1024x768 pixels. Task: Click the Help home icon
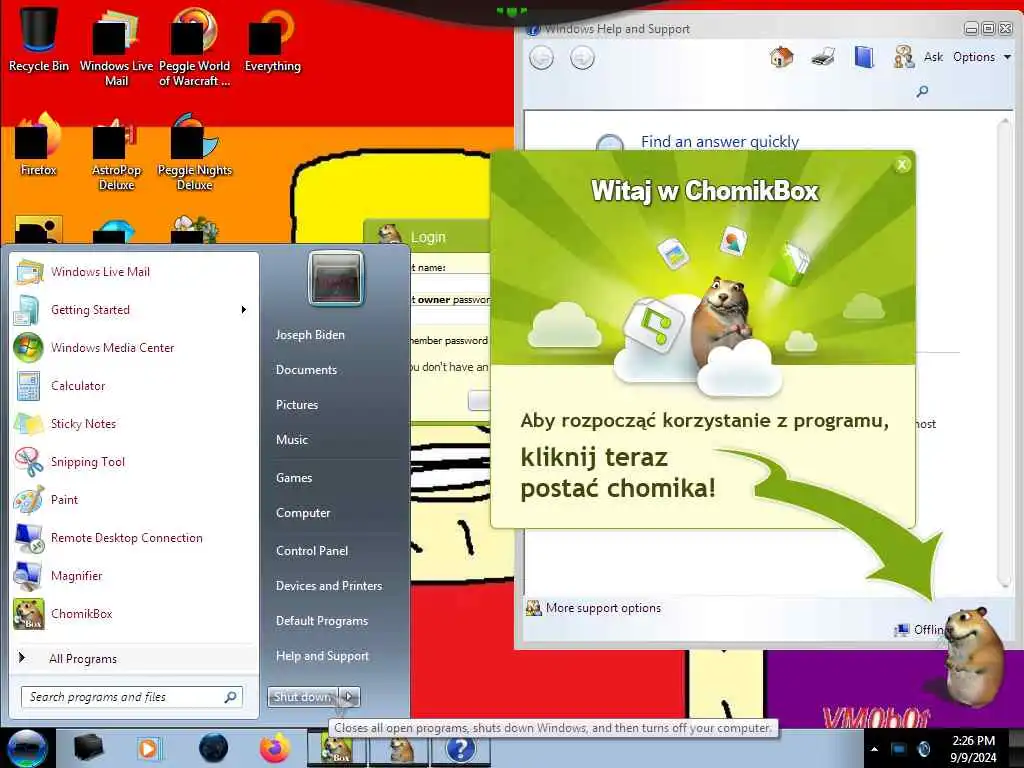781,57
